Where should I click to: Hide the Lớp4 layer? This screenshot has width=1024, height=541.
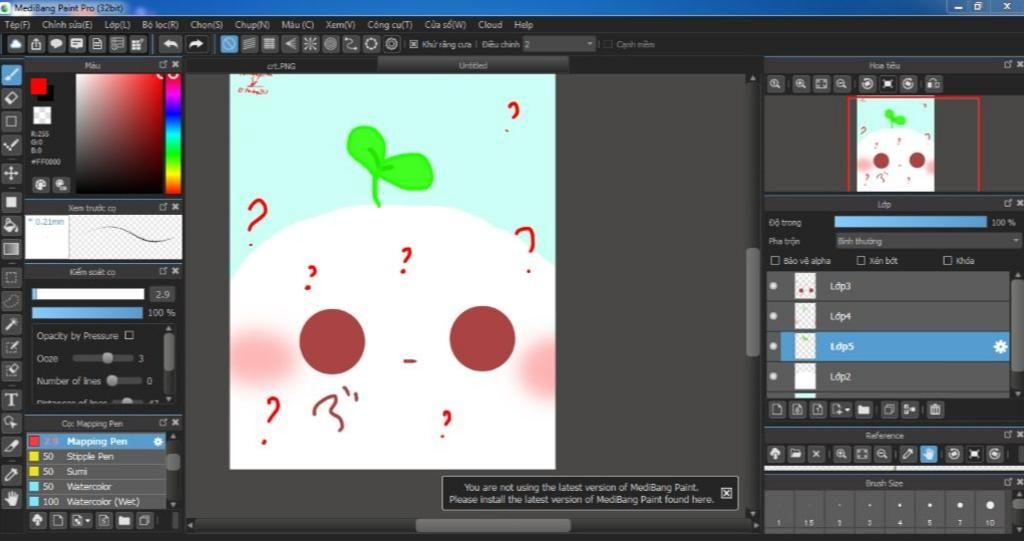pyautogui.click(x=774, y=316)
